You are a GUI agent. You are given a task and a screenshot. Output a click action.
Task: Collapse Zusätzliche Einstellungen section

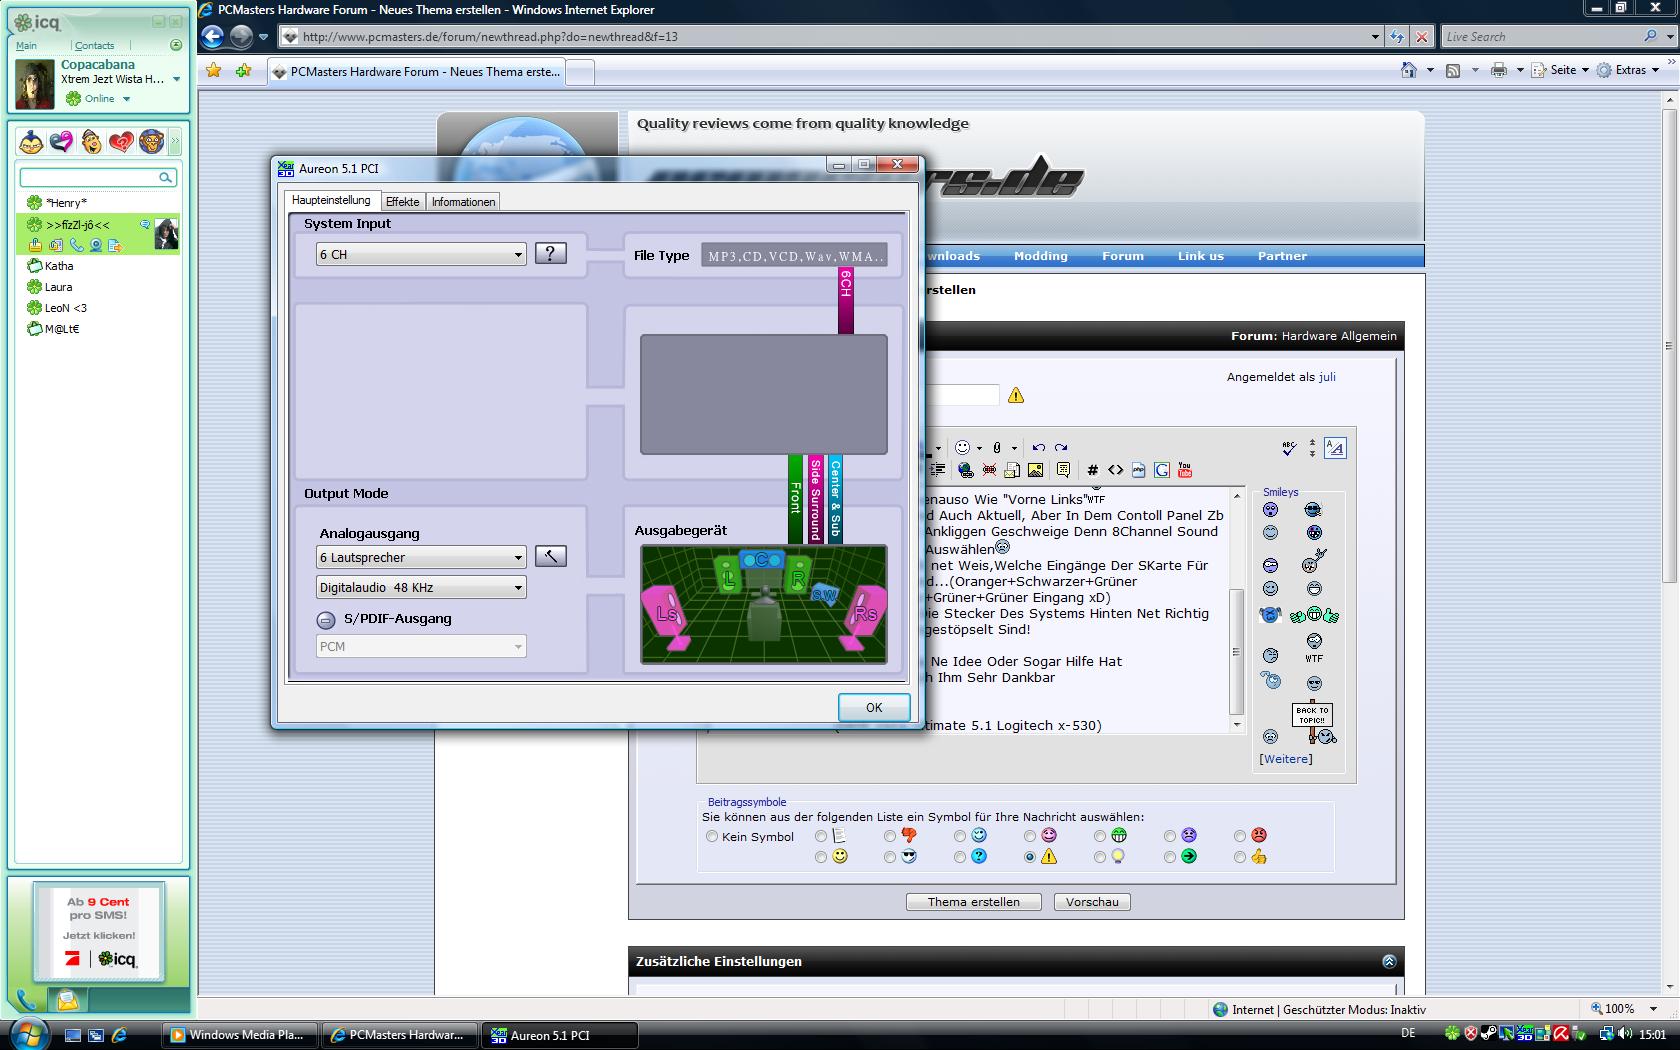click(x=1389, y=961)
